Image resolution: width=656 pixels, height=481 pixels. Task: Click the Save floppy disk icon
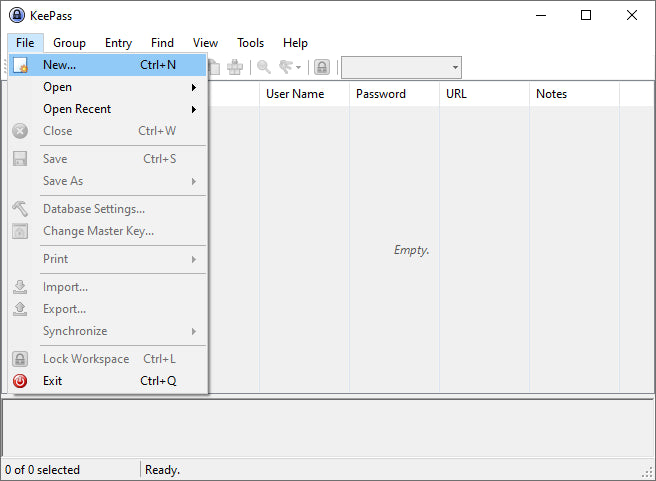[20, 159]
